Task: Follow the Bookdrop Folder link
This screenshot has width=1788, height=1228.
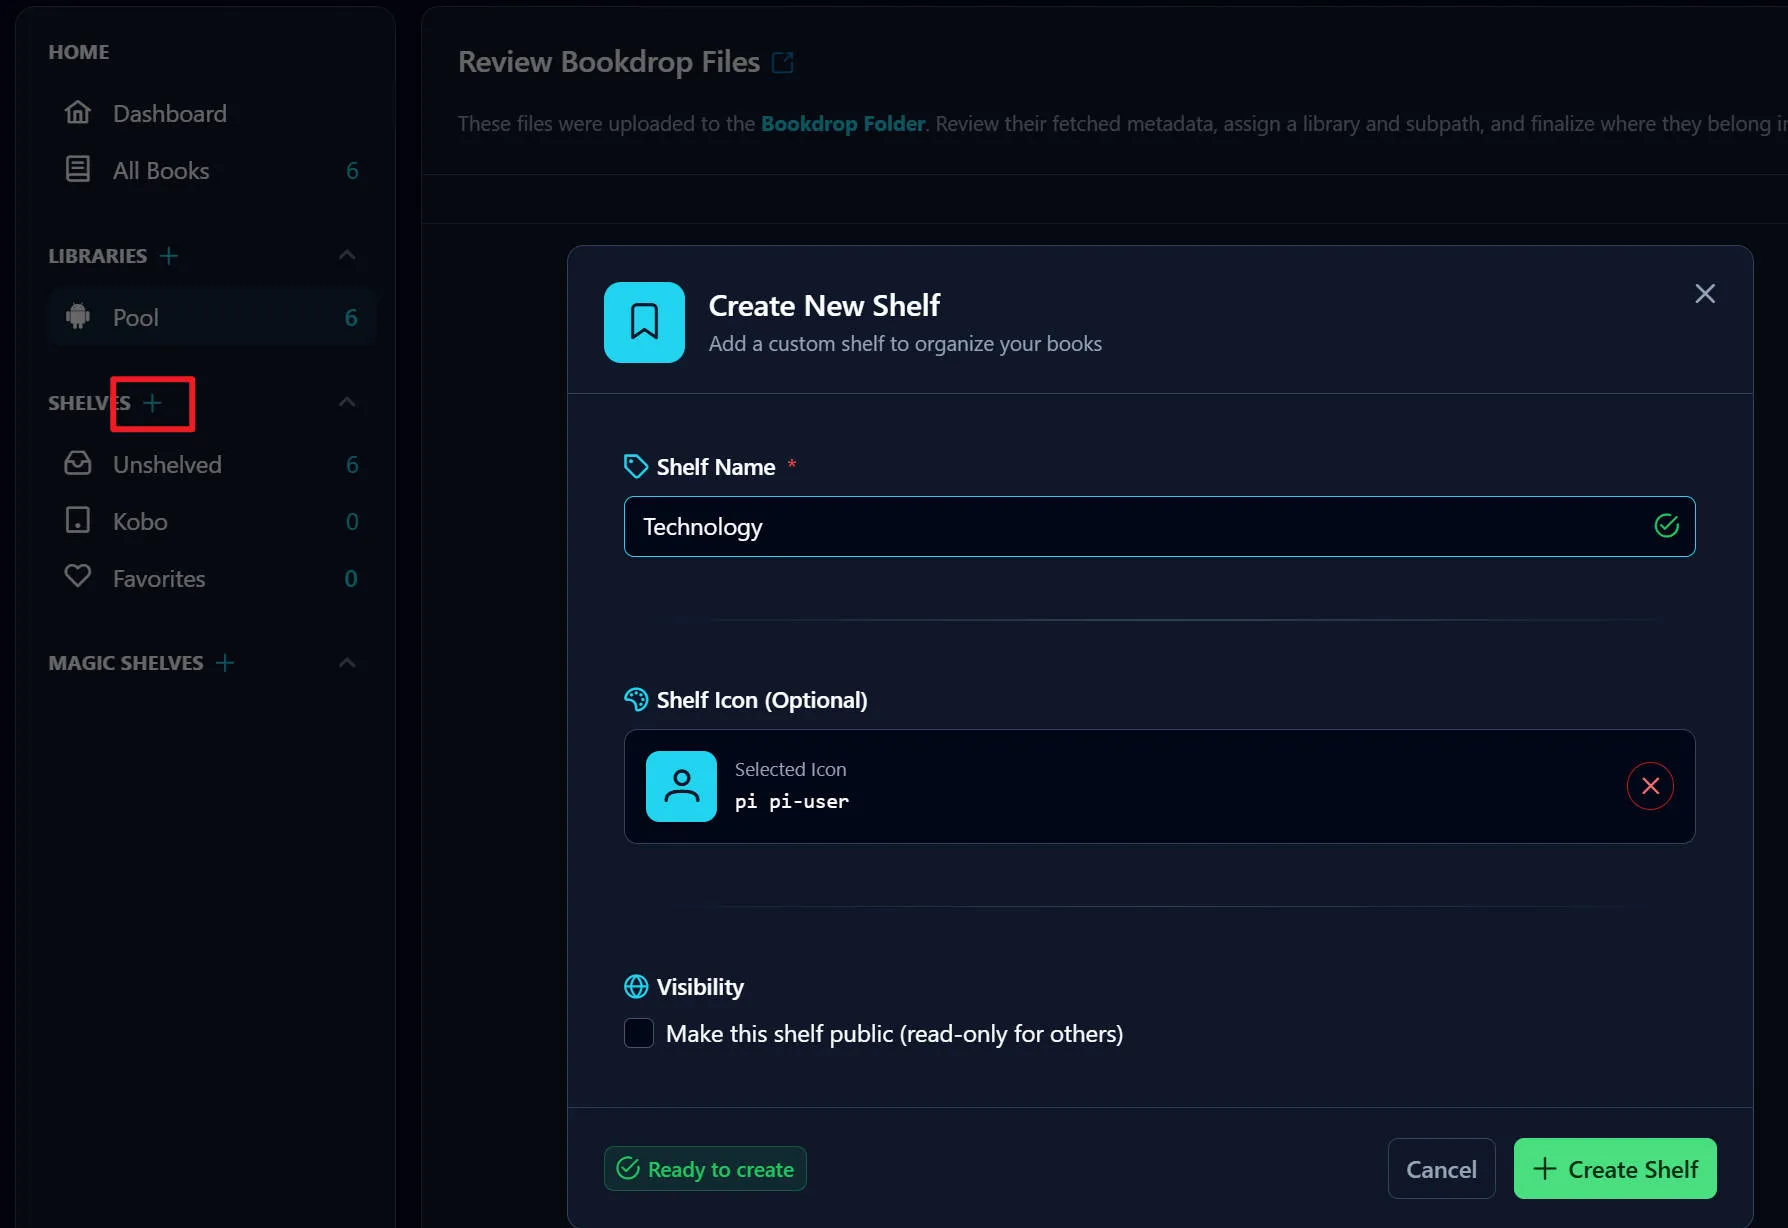Action: click(x=842, y=124)
